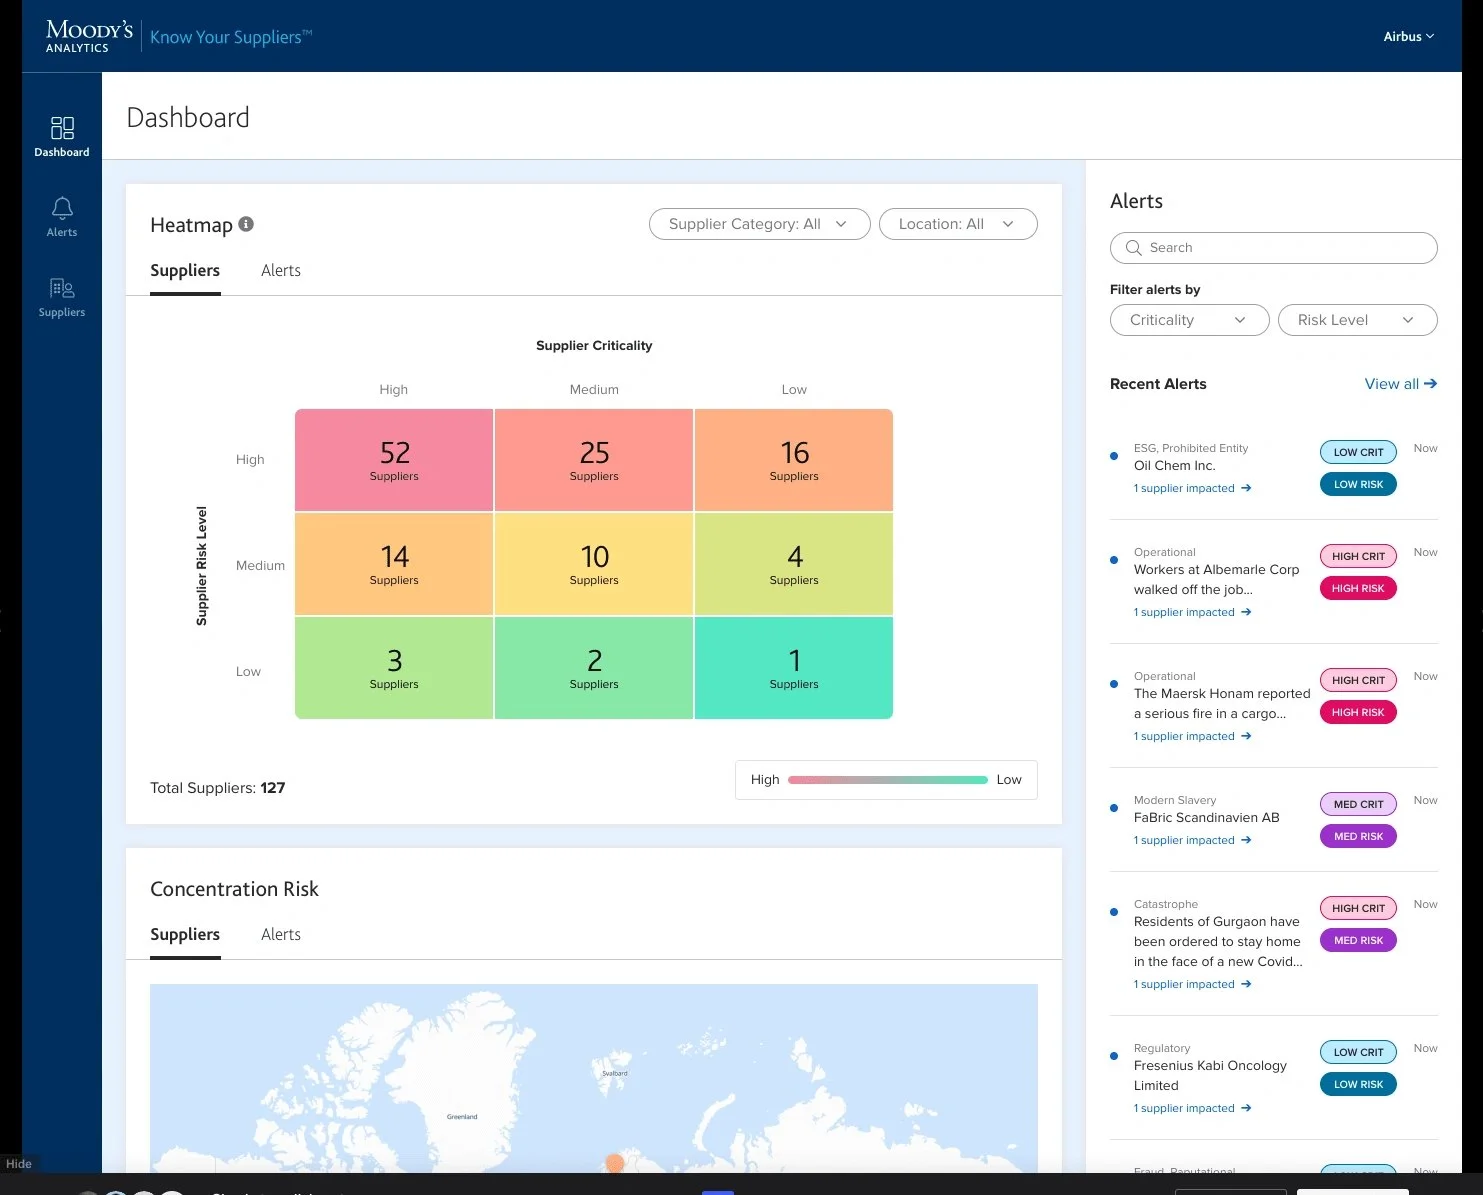Click the Hide label at bottom left
This screenshot has width=1483, height=1195.
pyautogui.click(x=19, y=1163)
